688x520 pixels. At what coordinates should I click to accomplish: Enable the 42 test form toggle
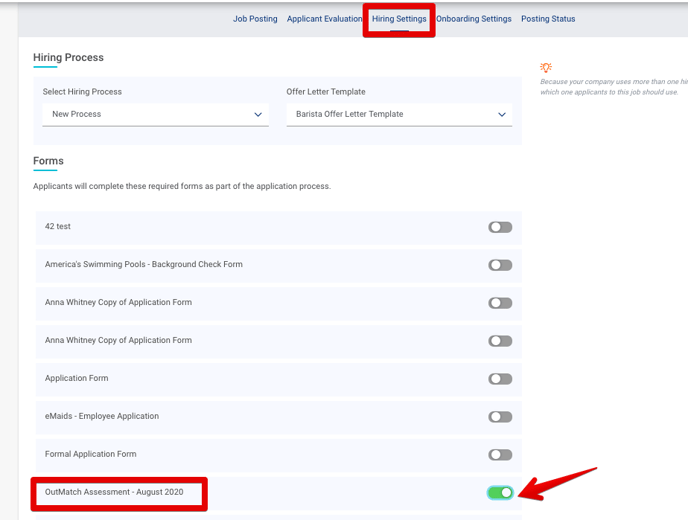pyautogui.click(x=500, y=227)
